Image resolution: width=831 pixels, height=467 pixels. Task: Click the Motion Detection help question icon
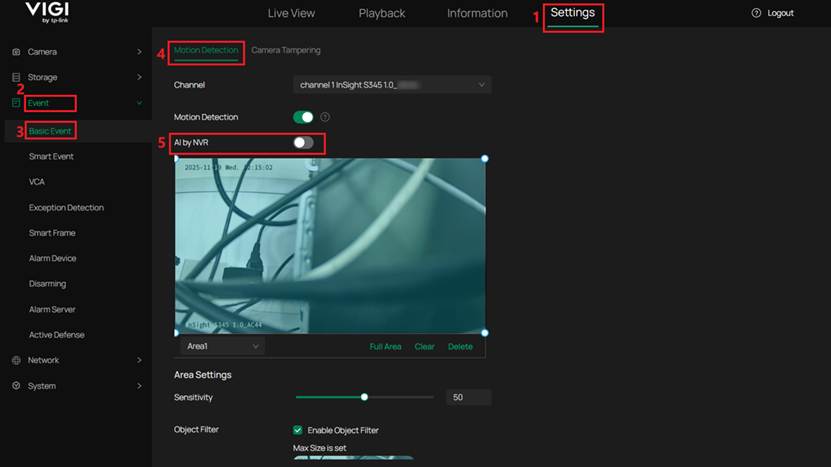(325, 117)
